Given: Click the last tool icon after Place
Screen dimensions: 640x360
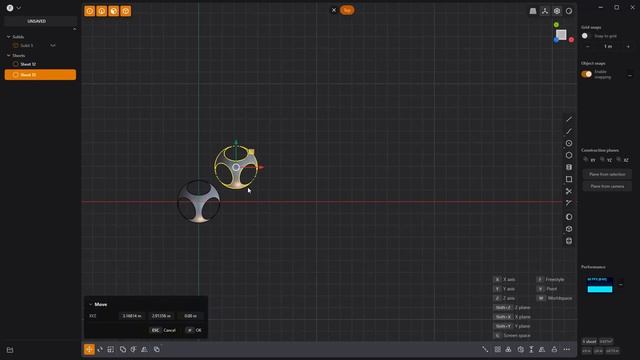Looking at the screenshot, I should 157,349.
